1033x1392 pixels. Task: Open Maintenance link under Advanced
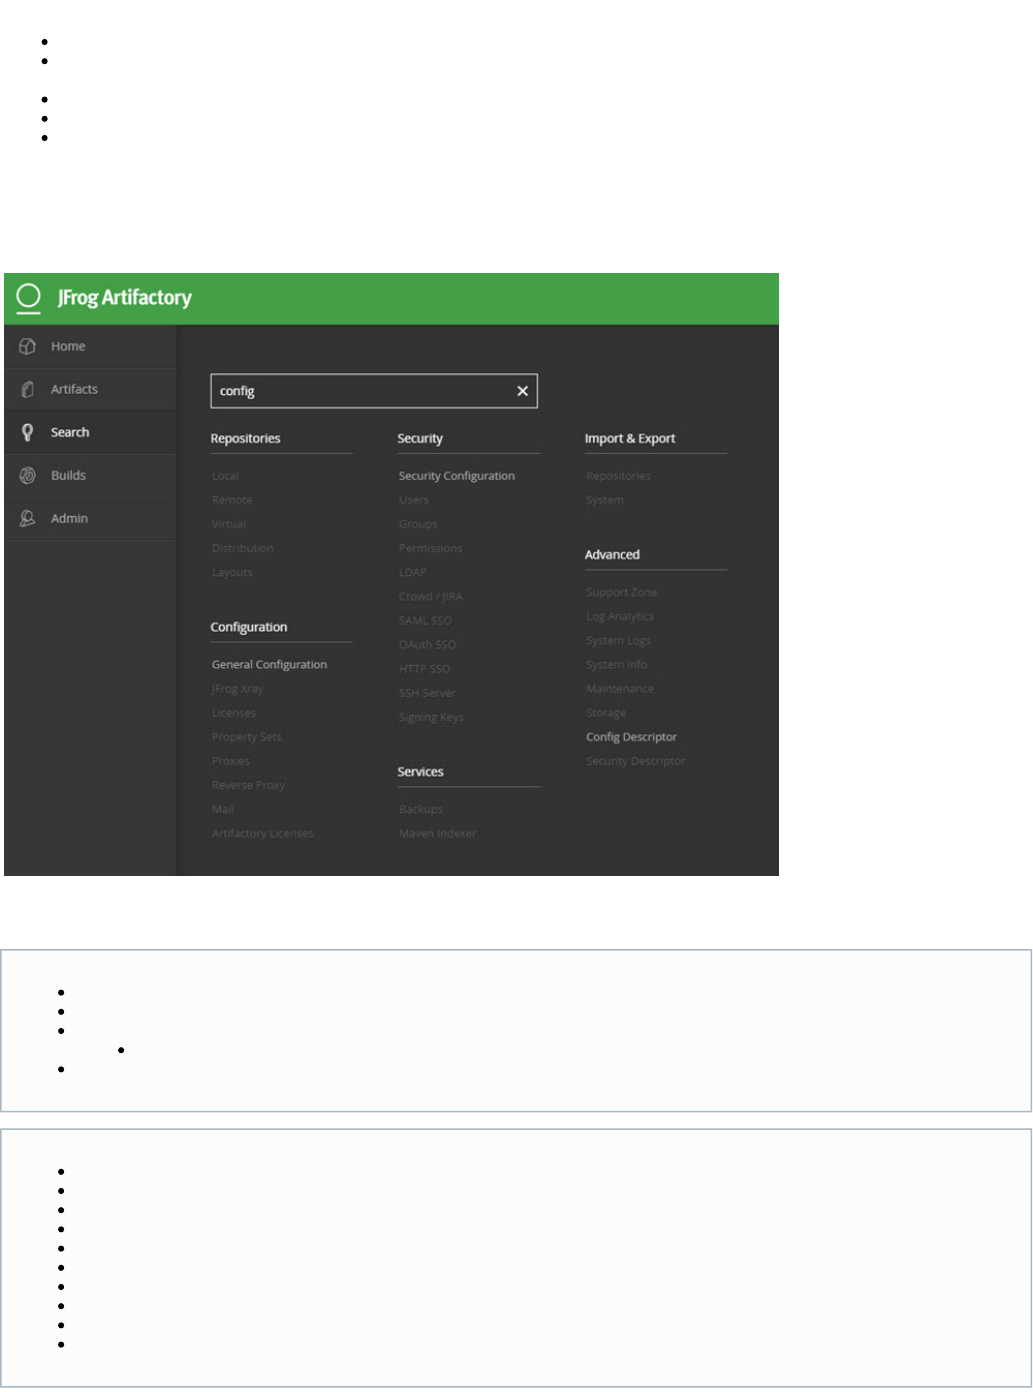point(620,688)
